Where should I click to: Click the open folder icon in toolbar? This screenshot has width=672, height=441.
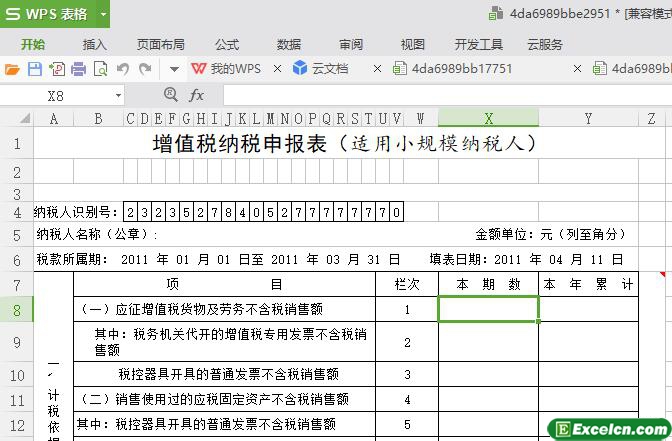pyautogui.click(x=12, y=69)
